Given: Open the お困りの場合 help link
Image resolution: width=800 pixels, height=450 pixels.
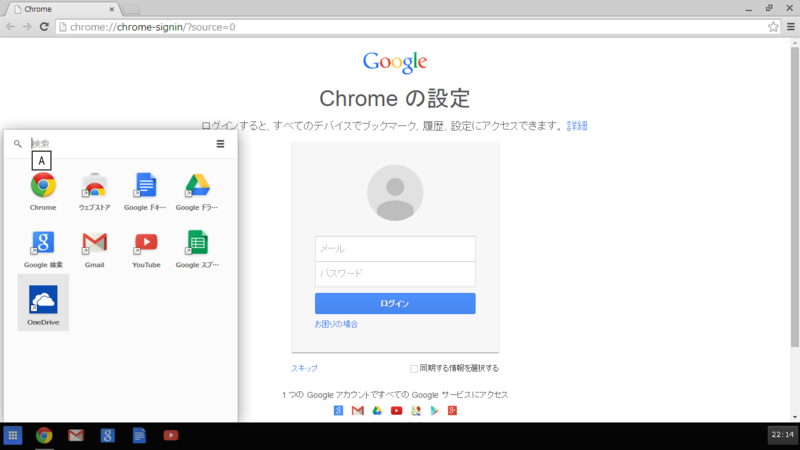Looking at the screenshot, I should tap(336, 324).
